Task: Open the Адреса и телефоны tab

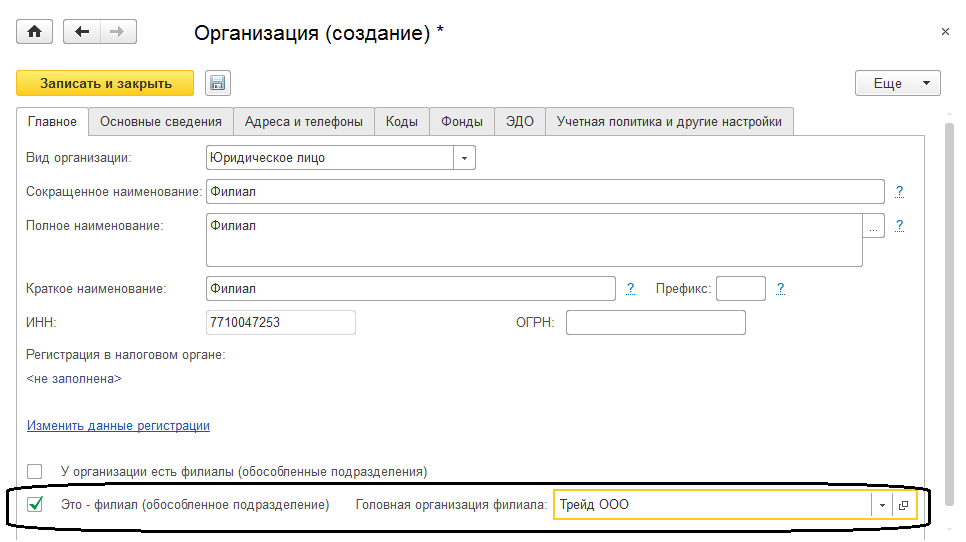Action: (x=304, y=122)
